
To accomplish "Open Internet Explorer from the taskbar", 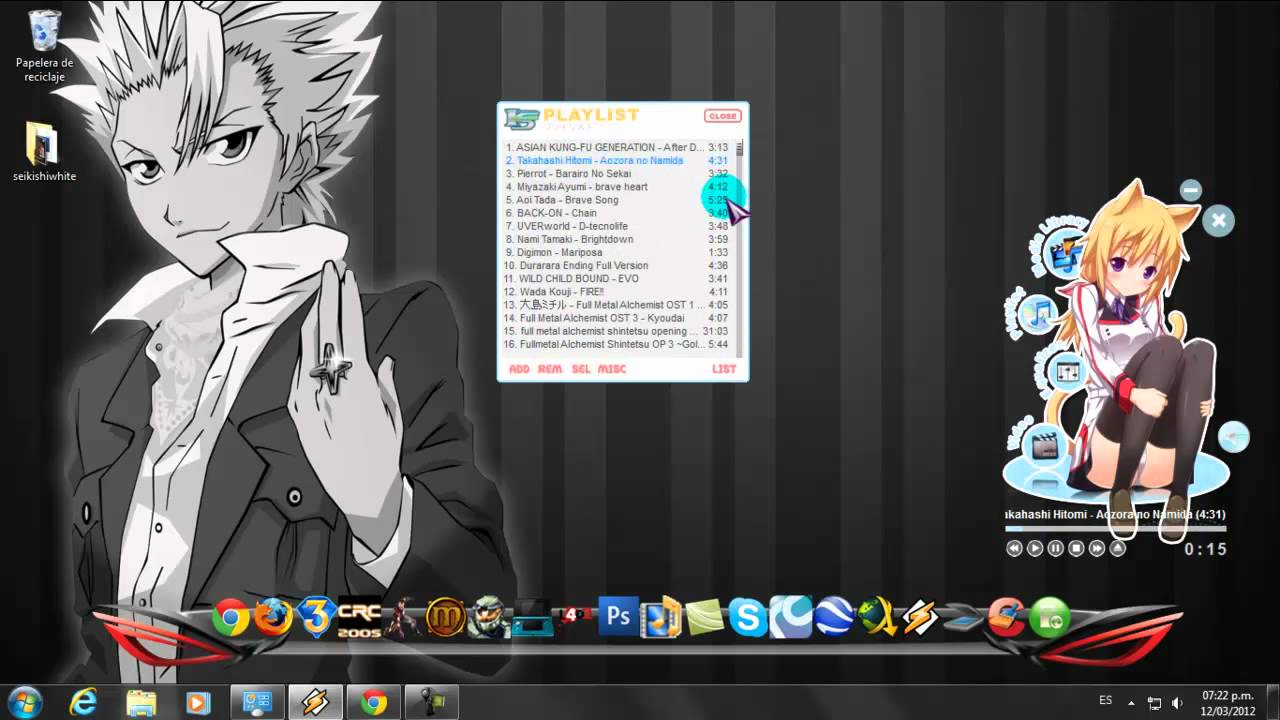I will (x=83, y=703).
